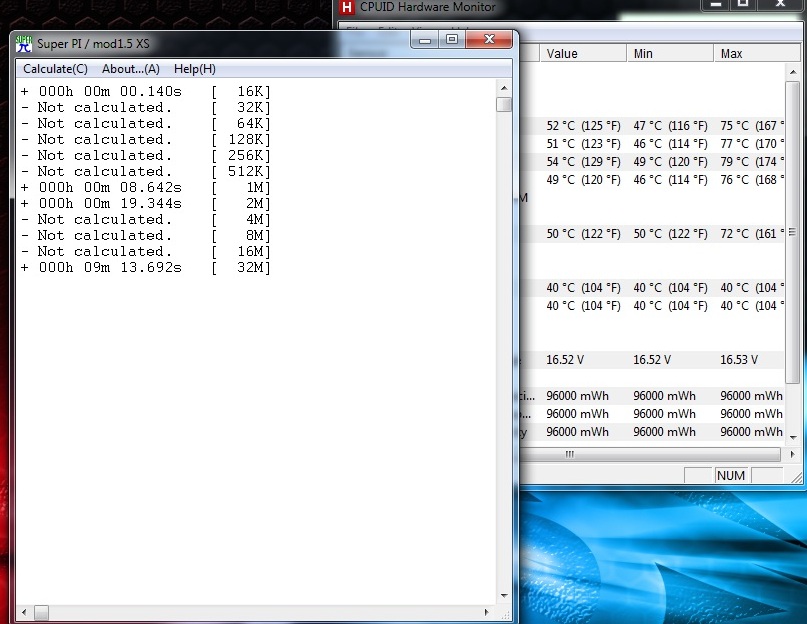Select the 512K 'Not calculated.' line
The image size is (807, 624).
(145, 171)
